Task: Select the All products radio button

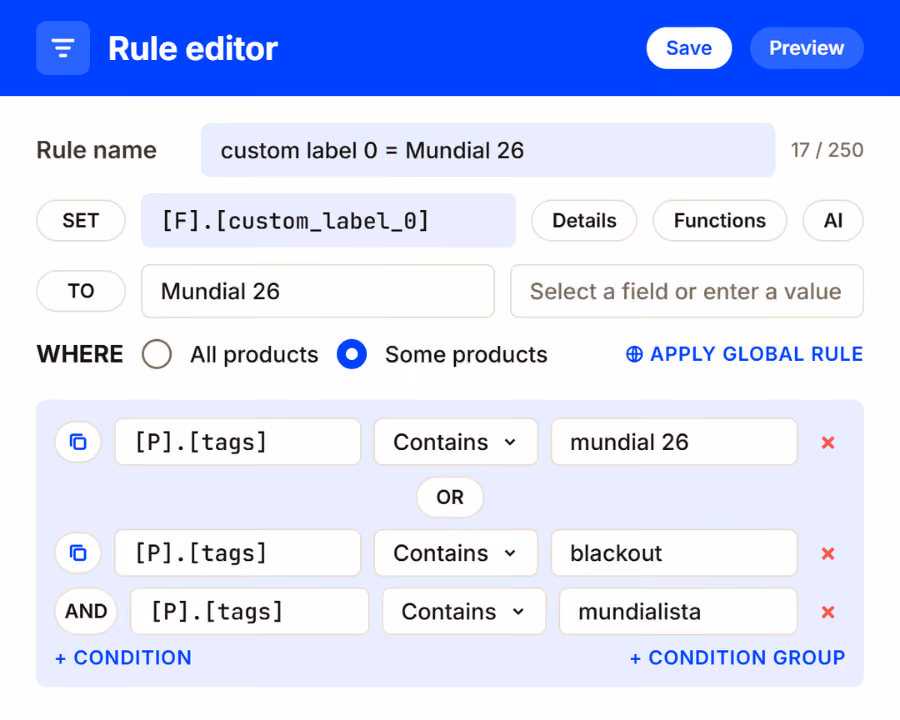Action: [157, 354]
